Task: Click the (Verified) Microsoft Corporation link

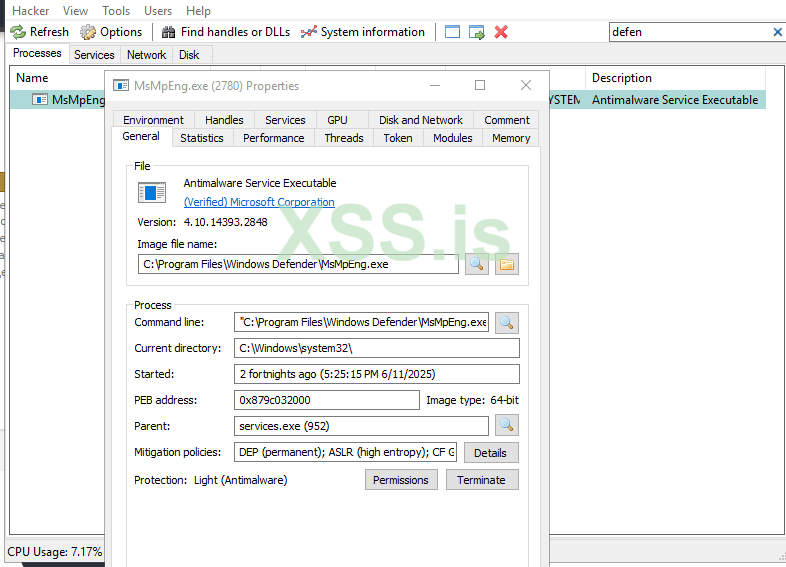Action: click(259, 202)
